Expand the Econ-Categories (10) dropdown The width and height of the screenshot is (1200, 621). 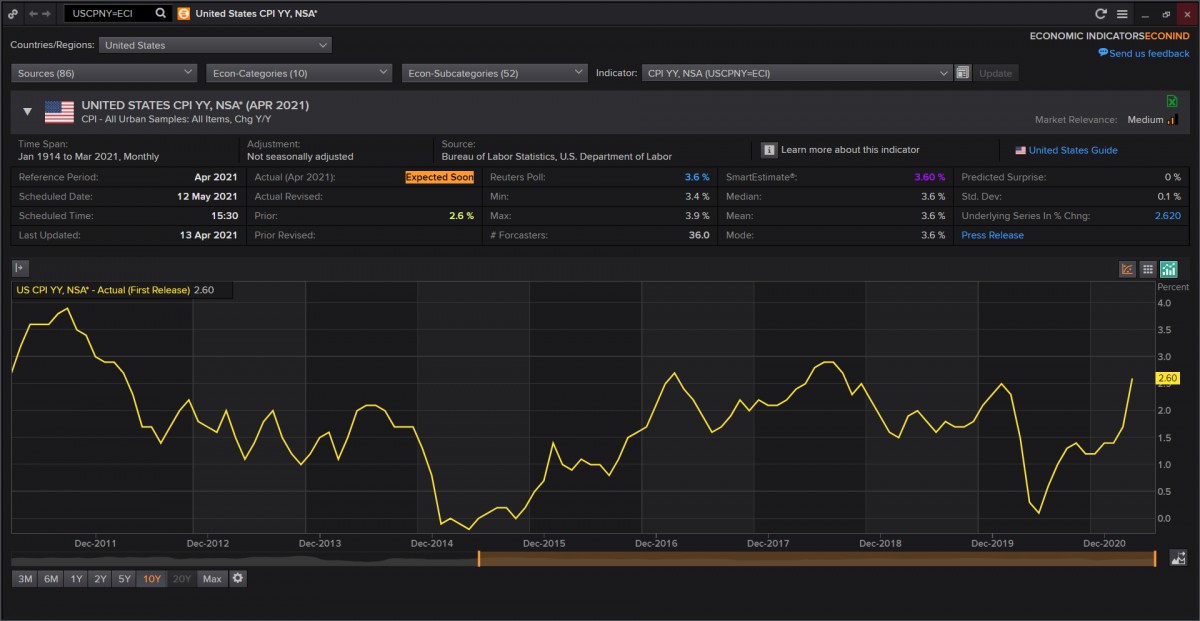299,73
